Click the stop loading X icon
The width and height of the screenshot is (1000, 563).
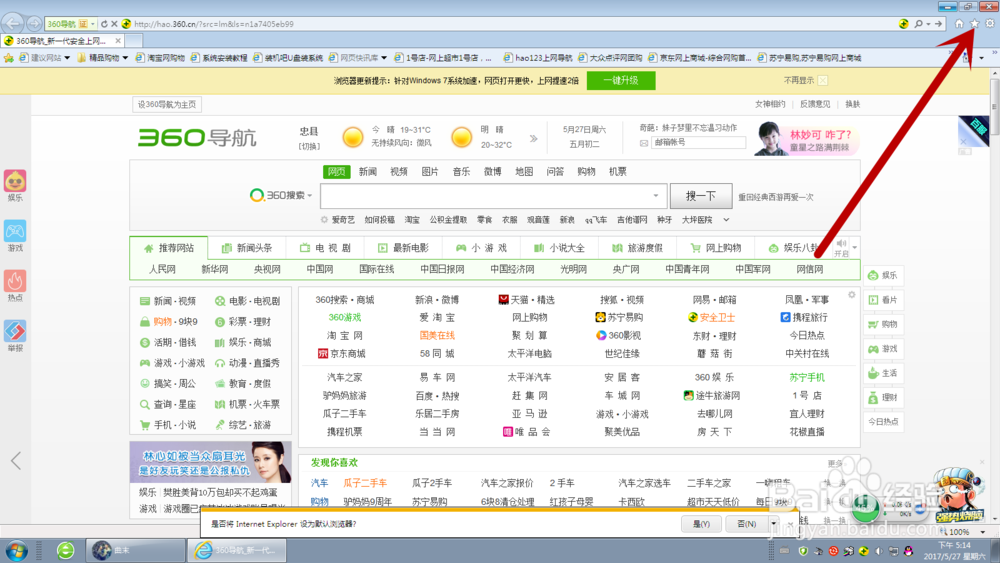pyautogui.click(x=114, y=24)
